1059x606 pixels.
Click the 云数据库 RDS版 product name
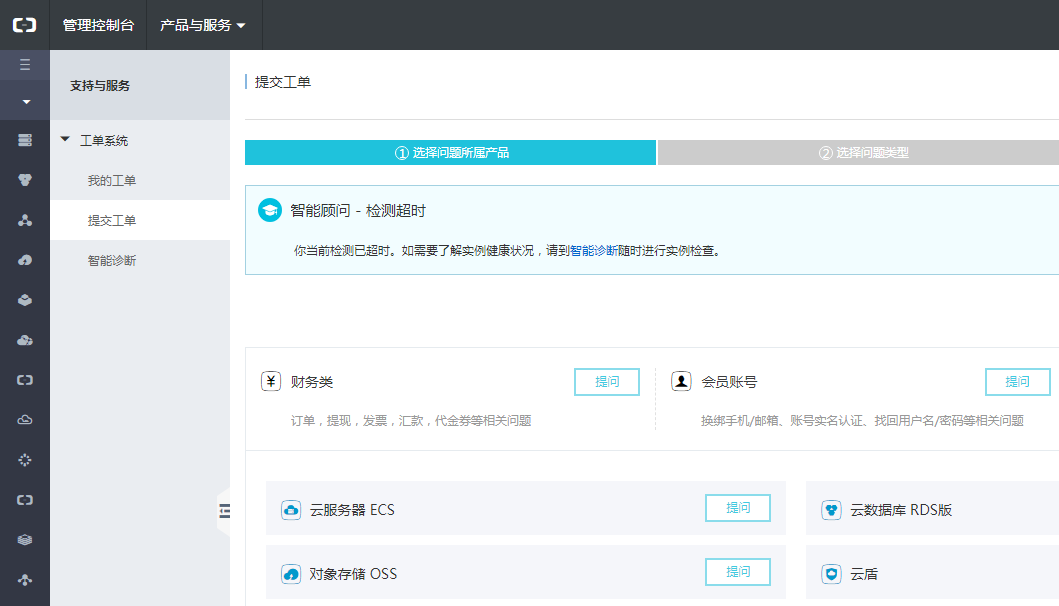click(901, 510)
